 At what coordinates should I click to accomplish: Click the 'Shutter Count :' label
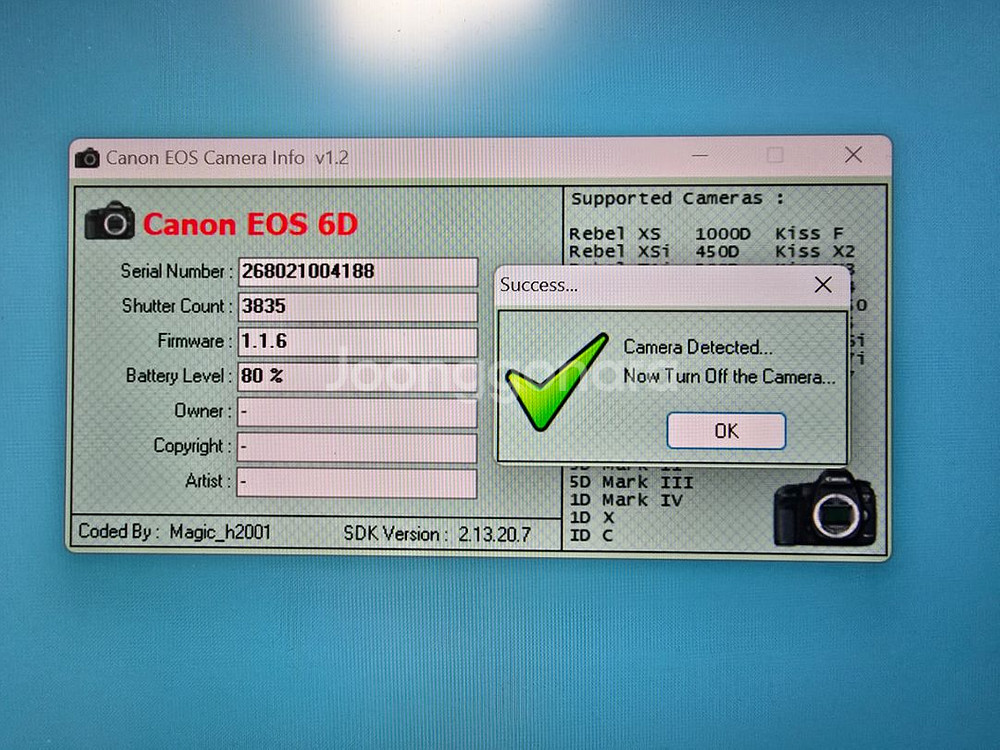pos(177,306)
